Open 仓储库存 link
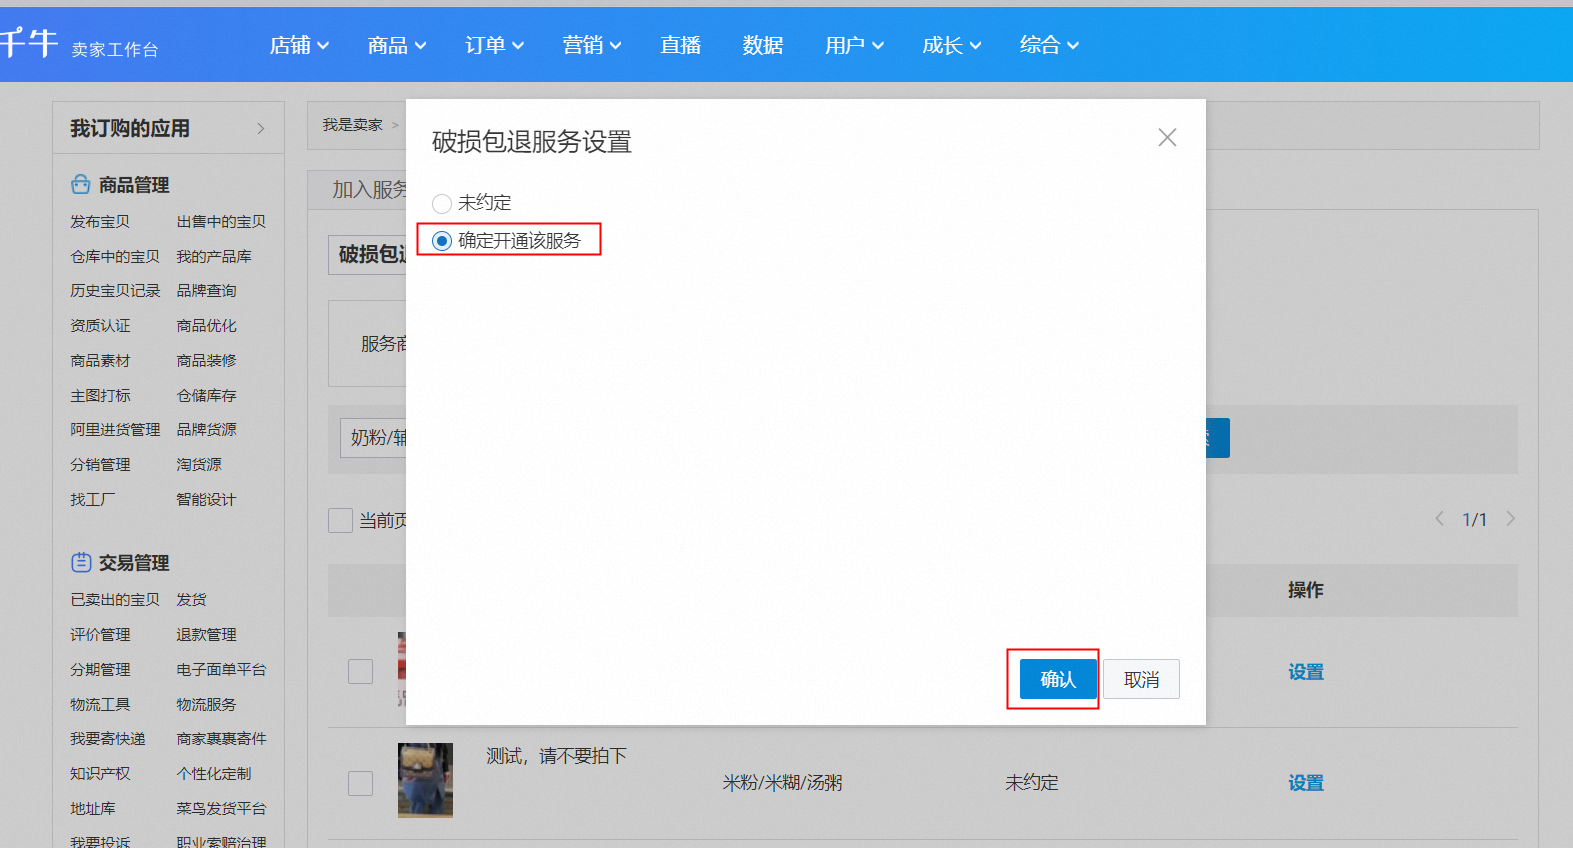 [x=206, y=396]
